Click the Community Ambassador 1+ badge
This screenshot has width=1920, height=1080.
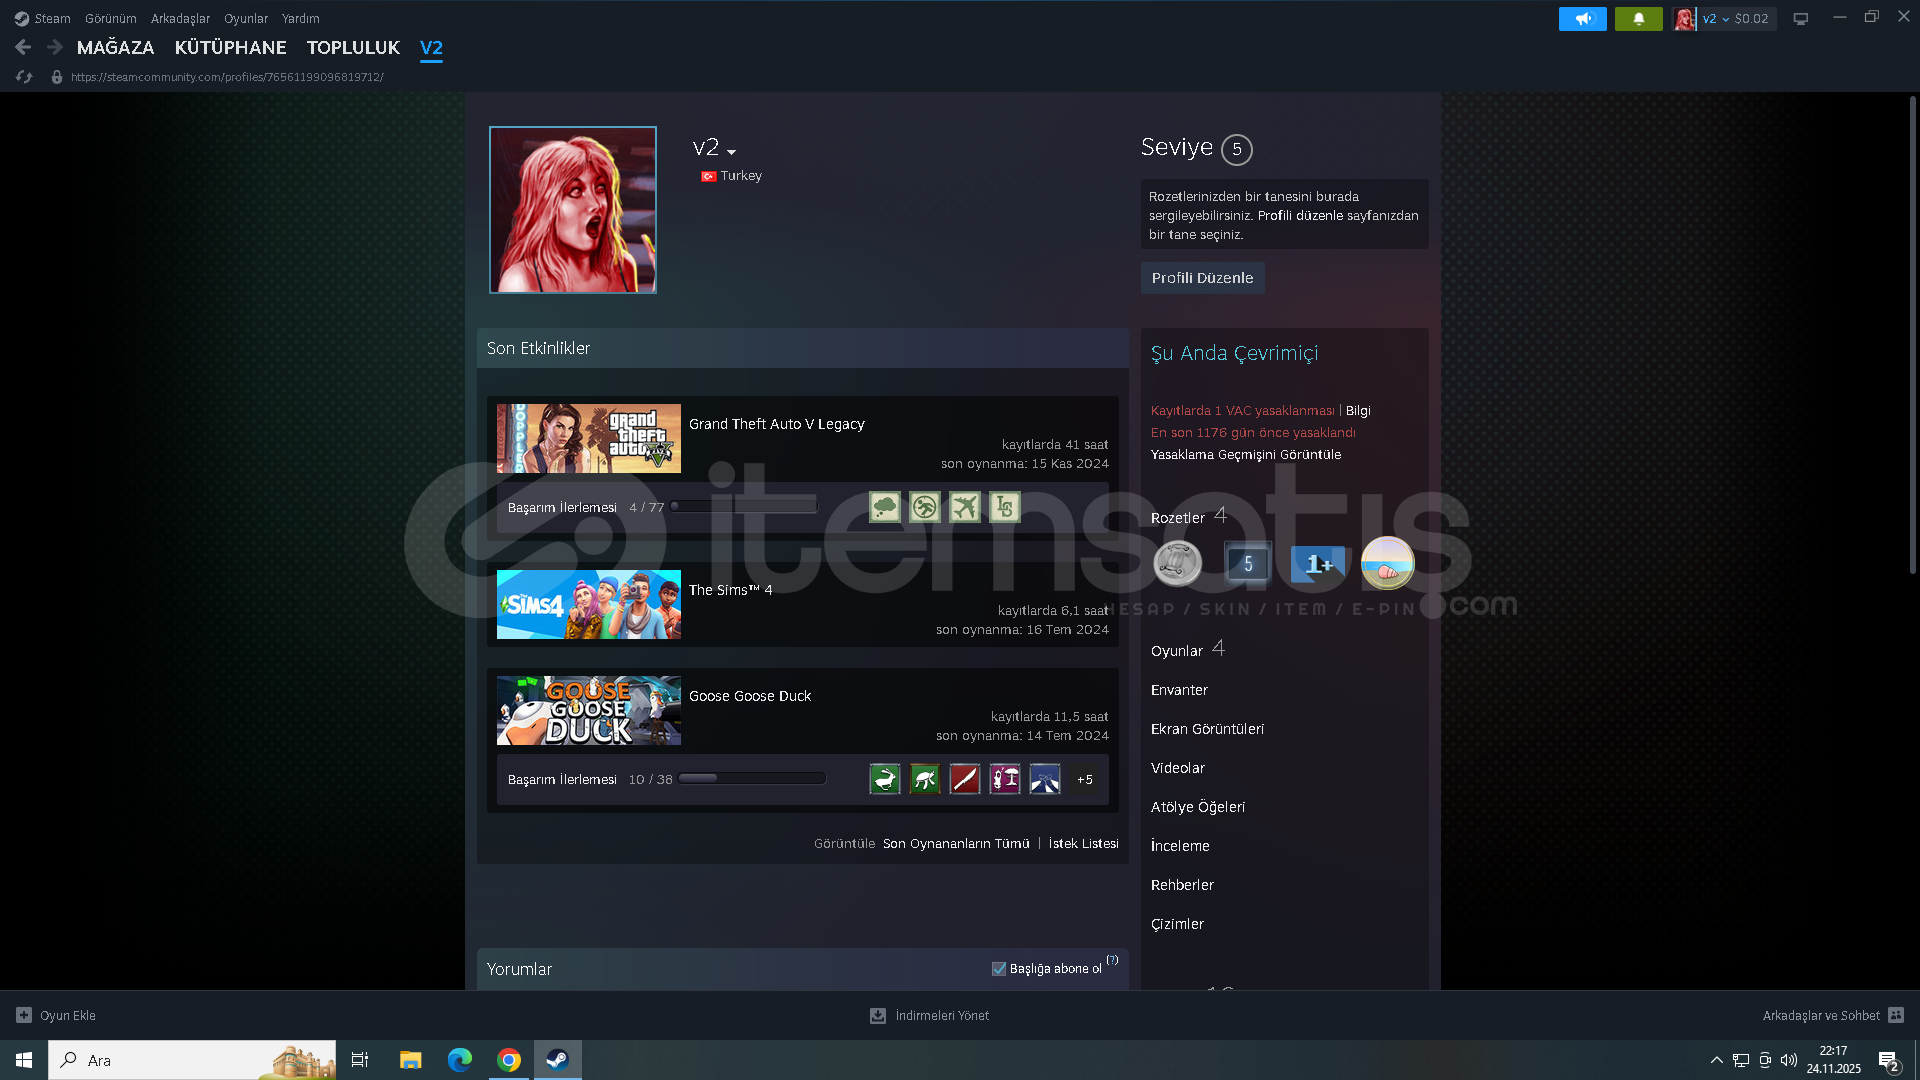pos(1318,564)
